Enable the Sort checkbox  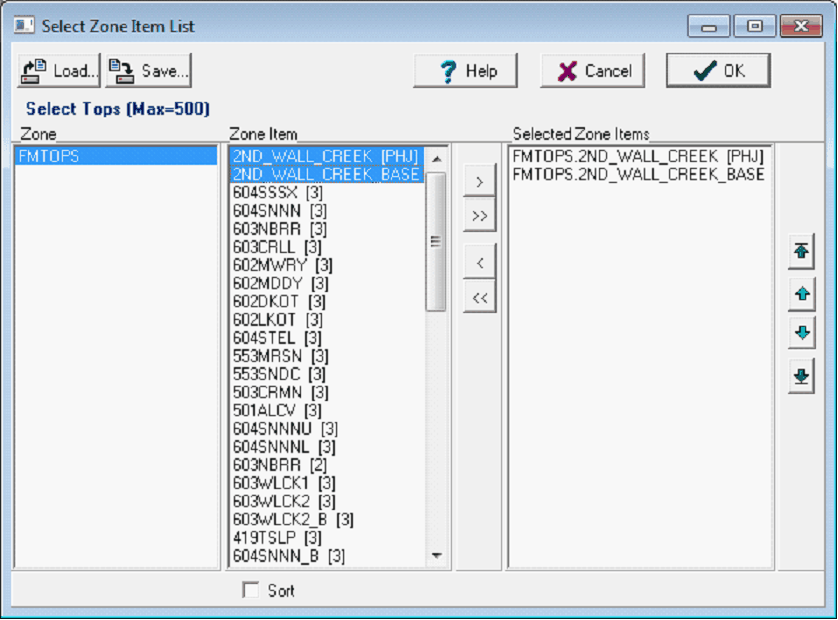tap(250, 591)
